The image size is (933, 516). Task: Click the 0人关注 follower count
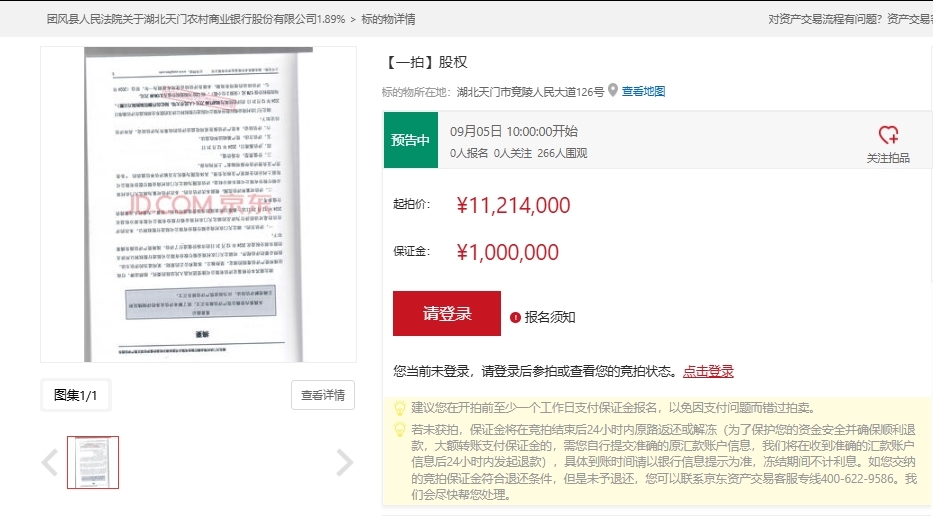tap(513, 153)
